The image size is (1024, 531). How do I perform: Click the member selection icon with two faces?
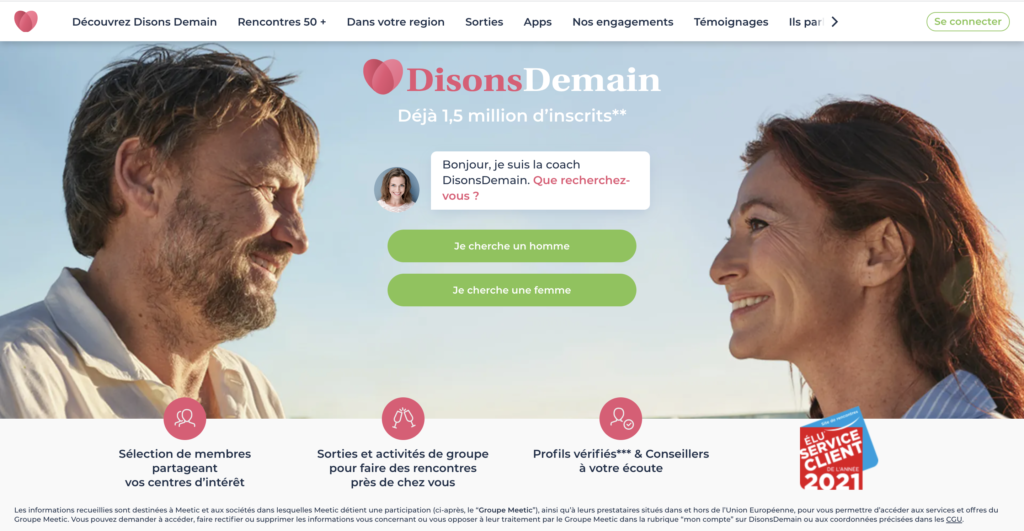(185, 419)
